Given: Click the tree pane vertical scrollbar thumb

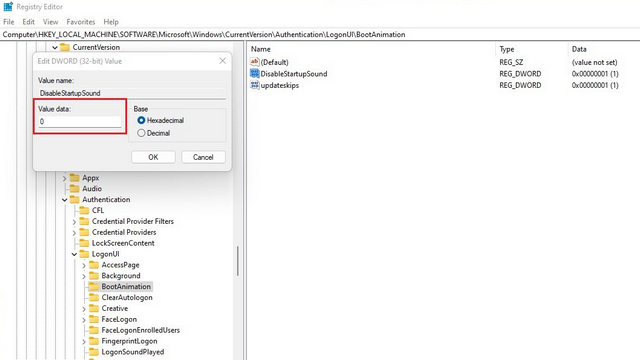Looking at the screenshot, I should pyautogui.click(x=237, y=261).
